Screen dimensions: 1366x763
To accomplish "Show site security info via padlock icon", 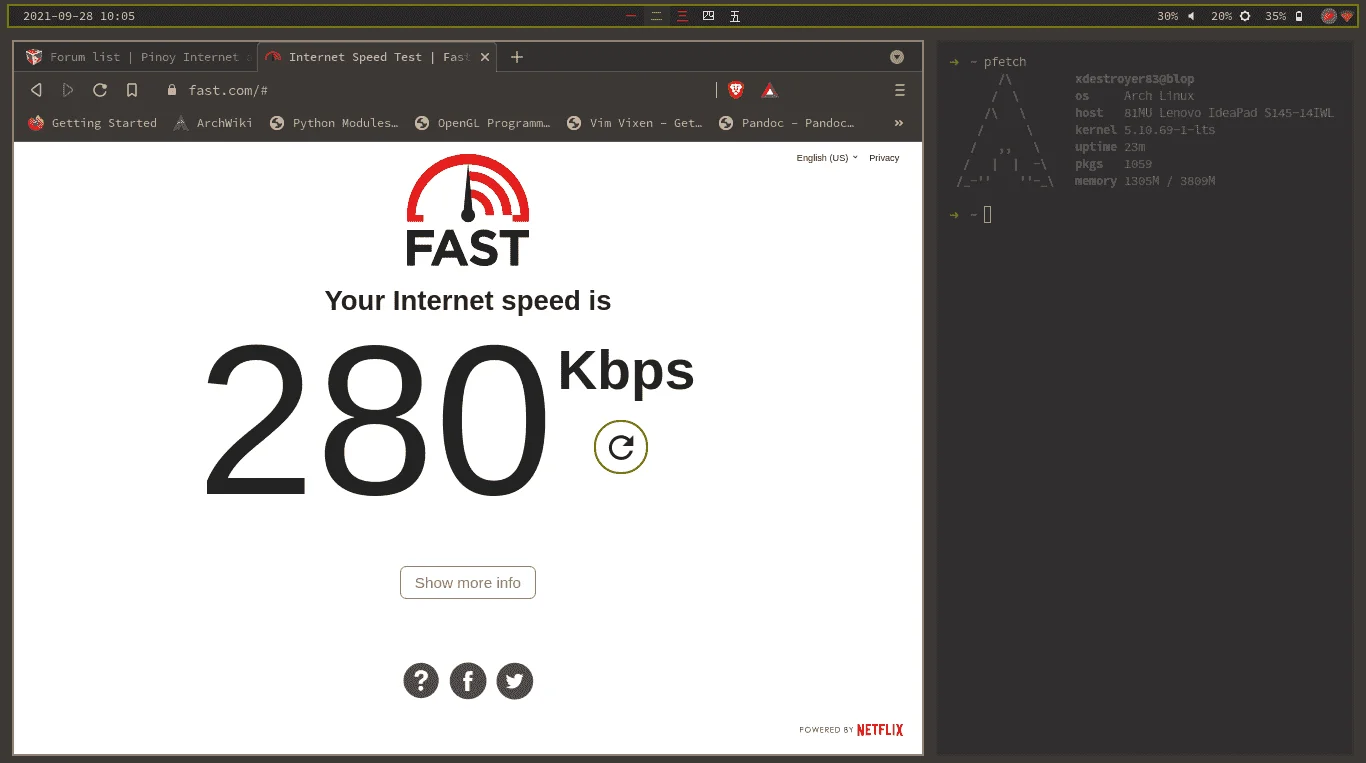I will (172, 90).
